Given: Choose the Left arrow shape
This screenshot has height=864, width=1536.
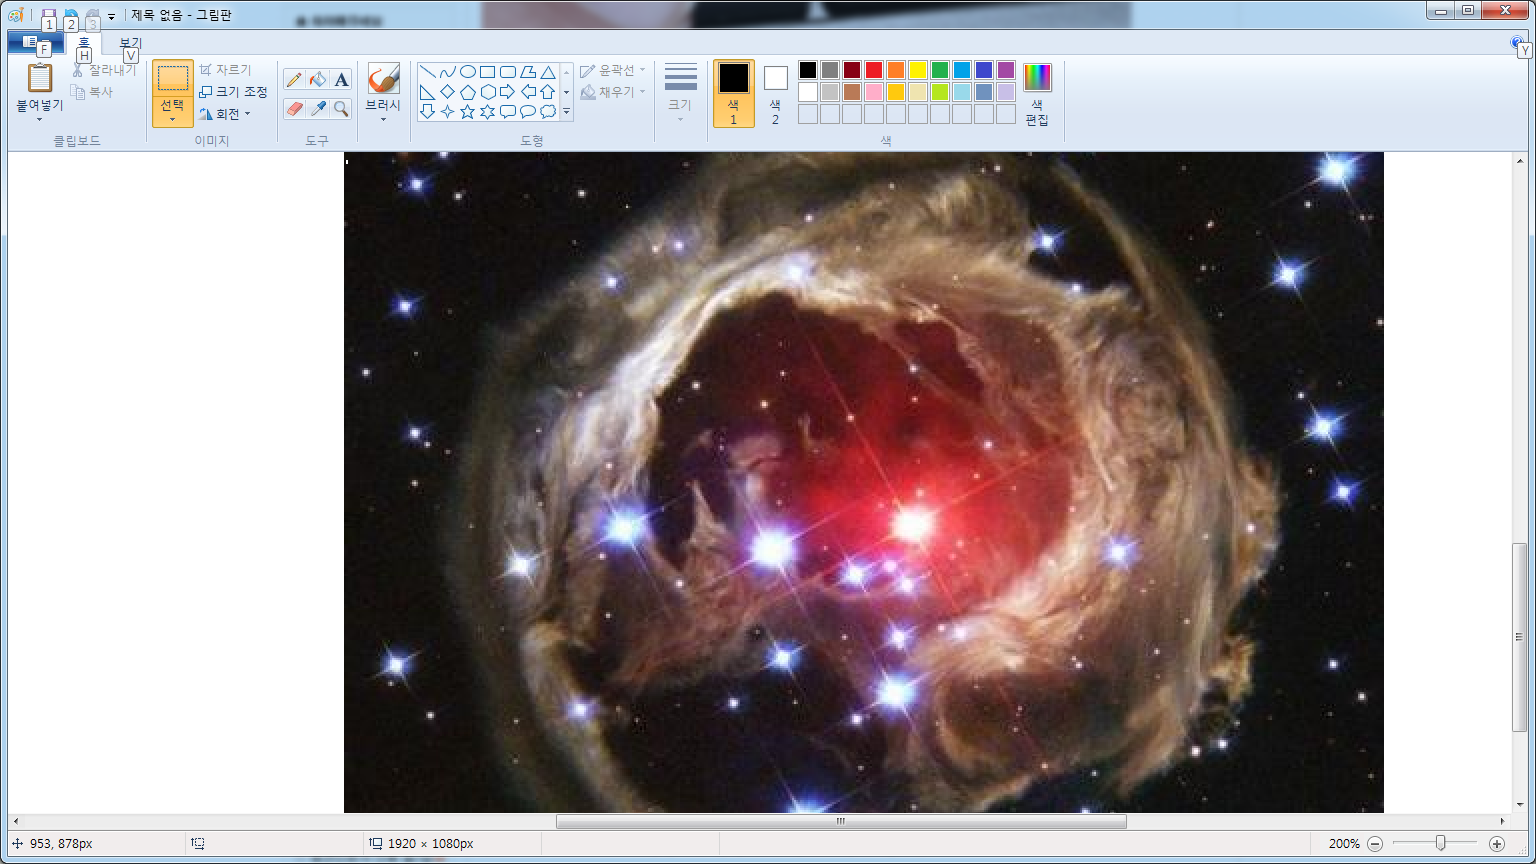Looking at the screenshot, I should (527, 92).
